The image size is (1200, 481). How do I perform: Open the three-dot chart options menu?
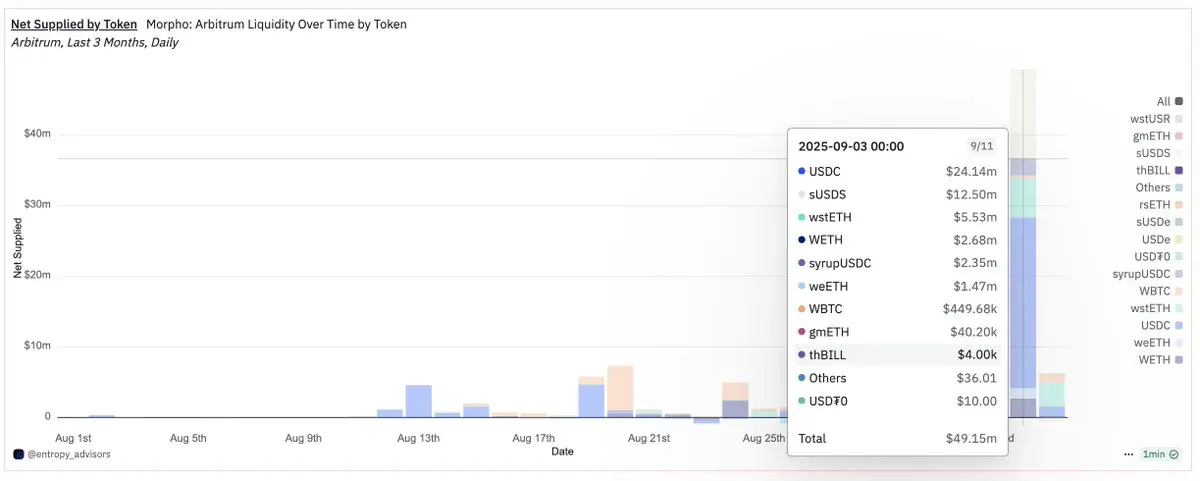click(x=1128, y=454)
